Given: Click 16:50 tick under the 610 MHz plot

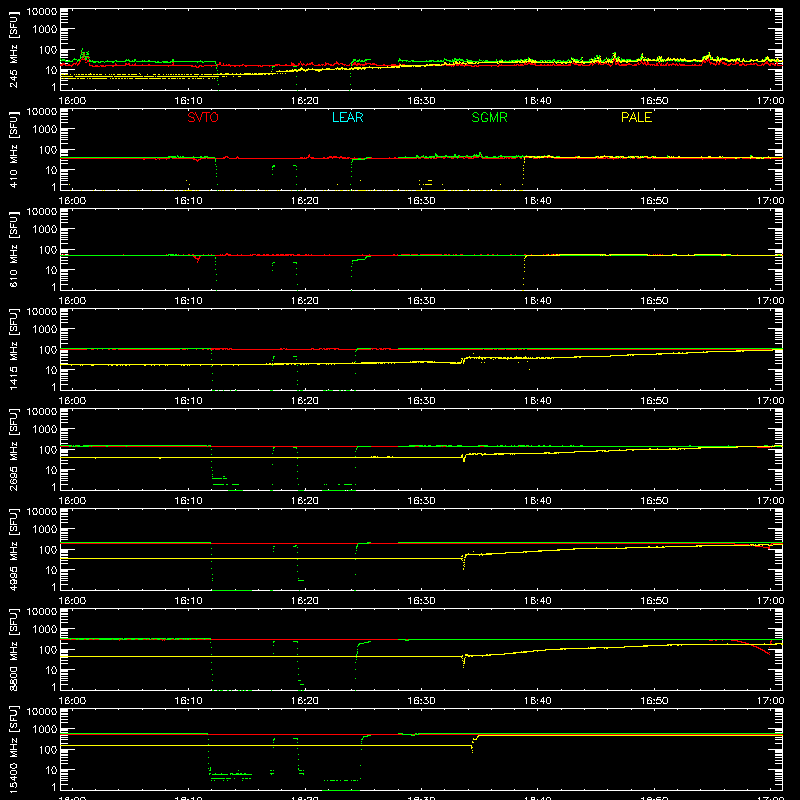Looking at the screenshot, I should coord(654,301).
